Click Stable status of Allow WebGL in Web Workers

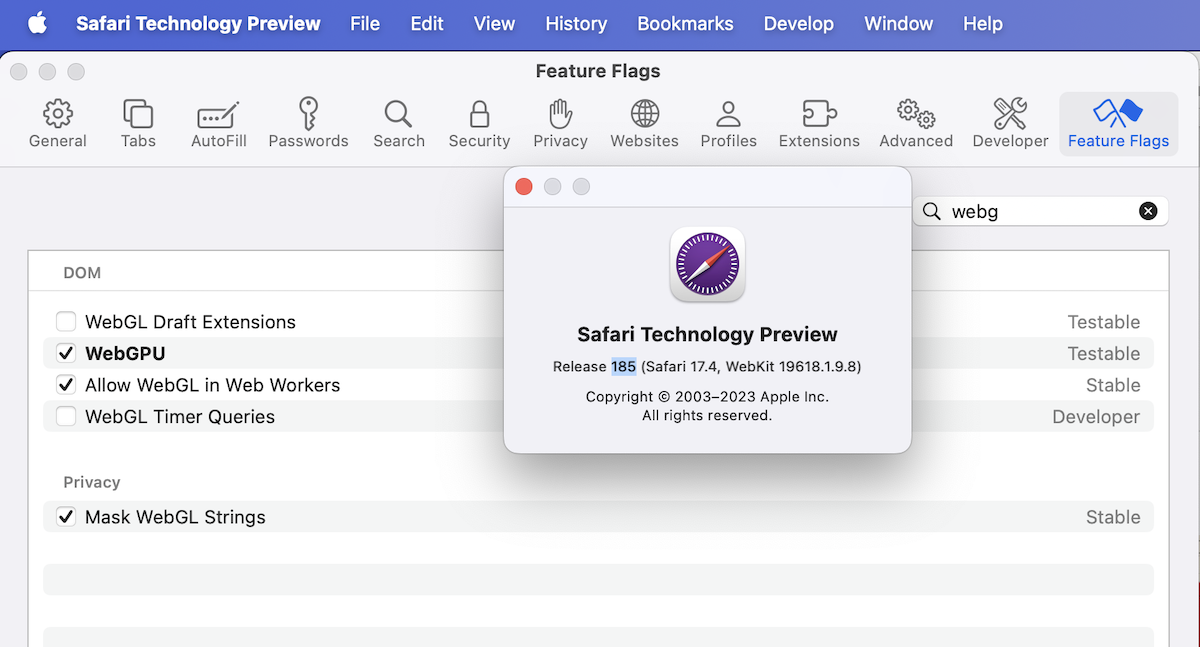pyautogui.click(x=1113, y=385)
